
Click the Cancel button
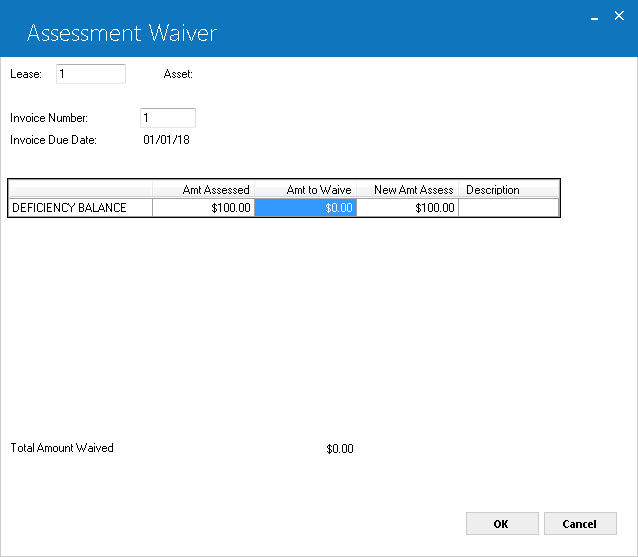click(x=580, y=524)
